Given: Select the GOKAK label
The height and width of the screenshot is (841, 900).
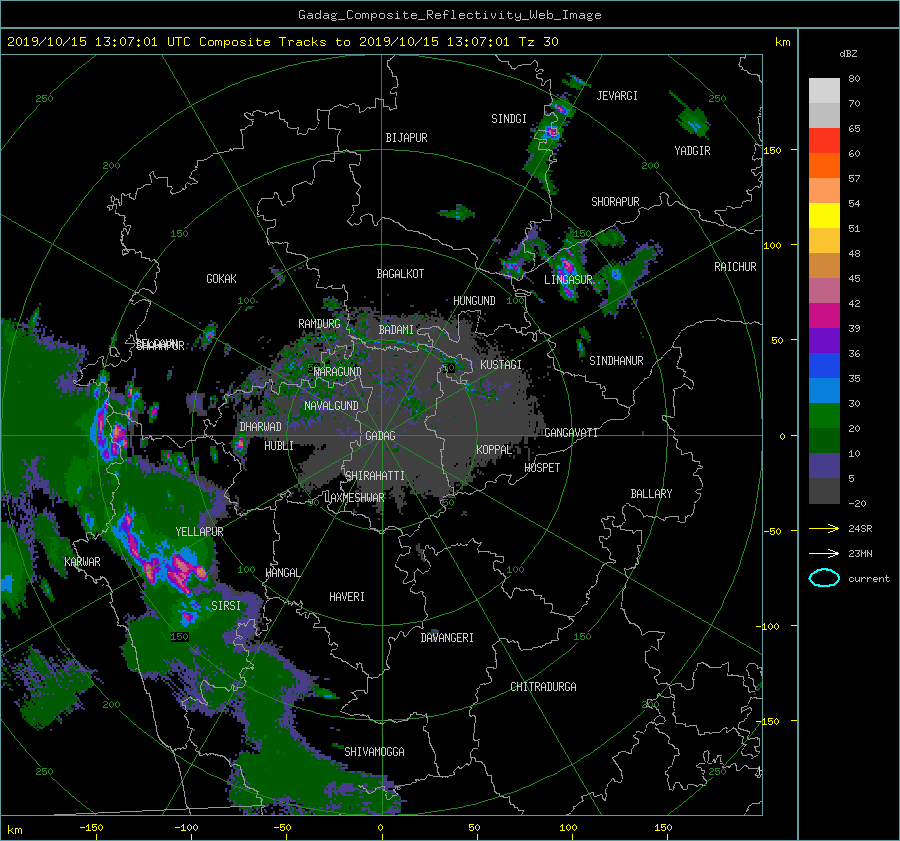Looking at the screenshot, I should [222, 279].
